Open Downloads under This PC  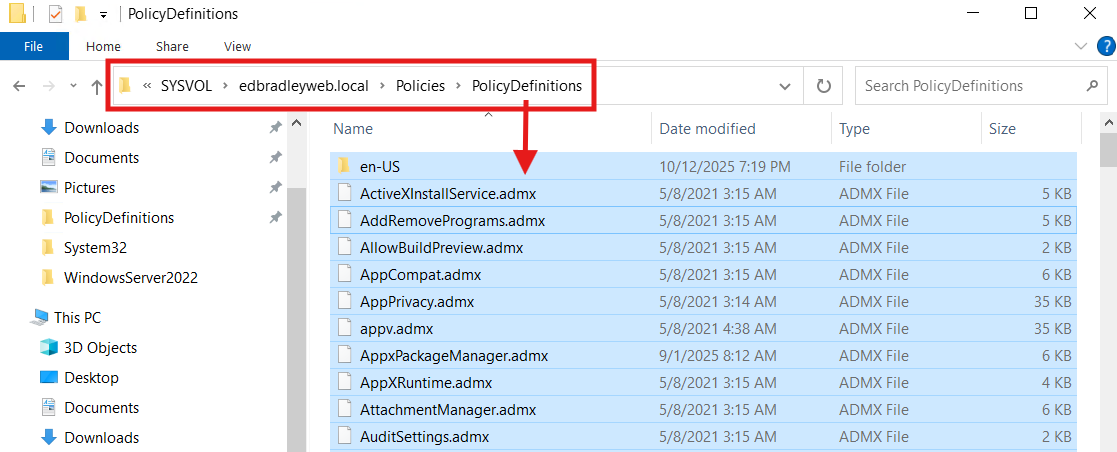(x=101, y=438)
